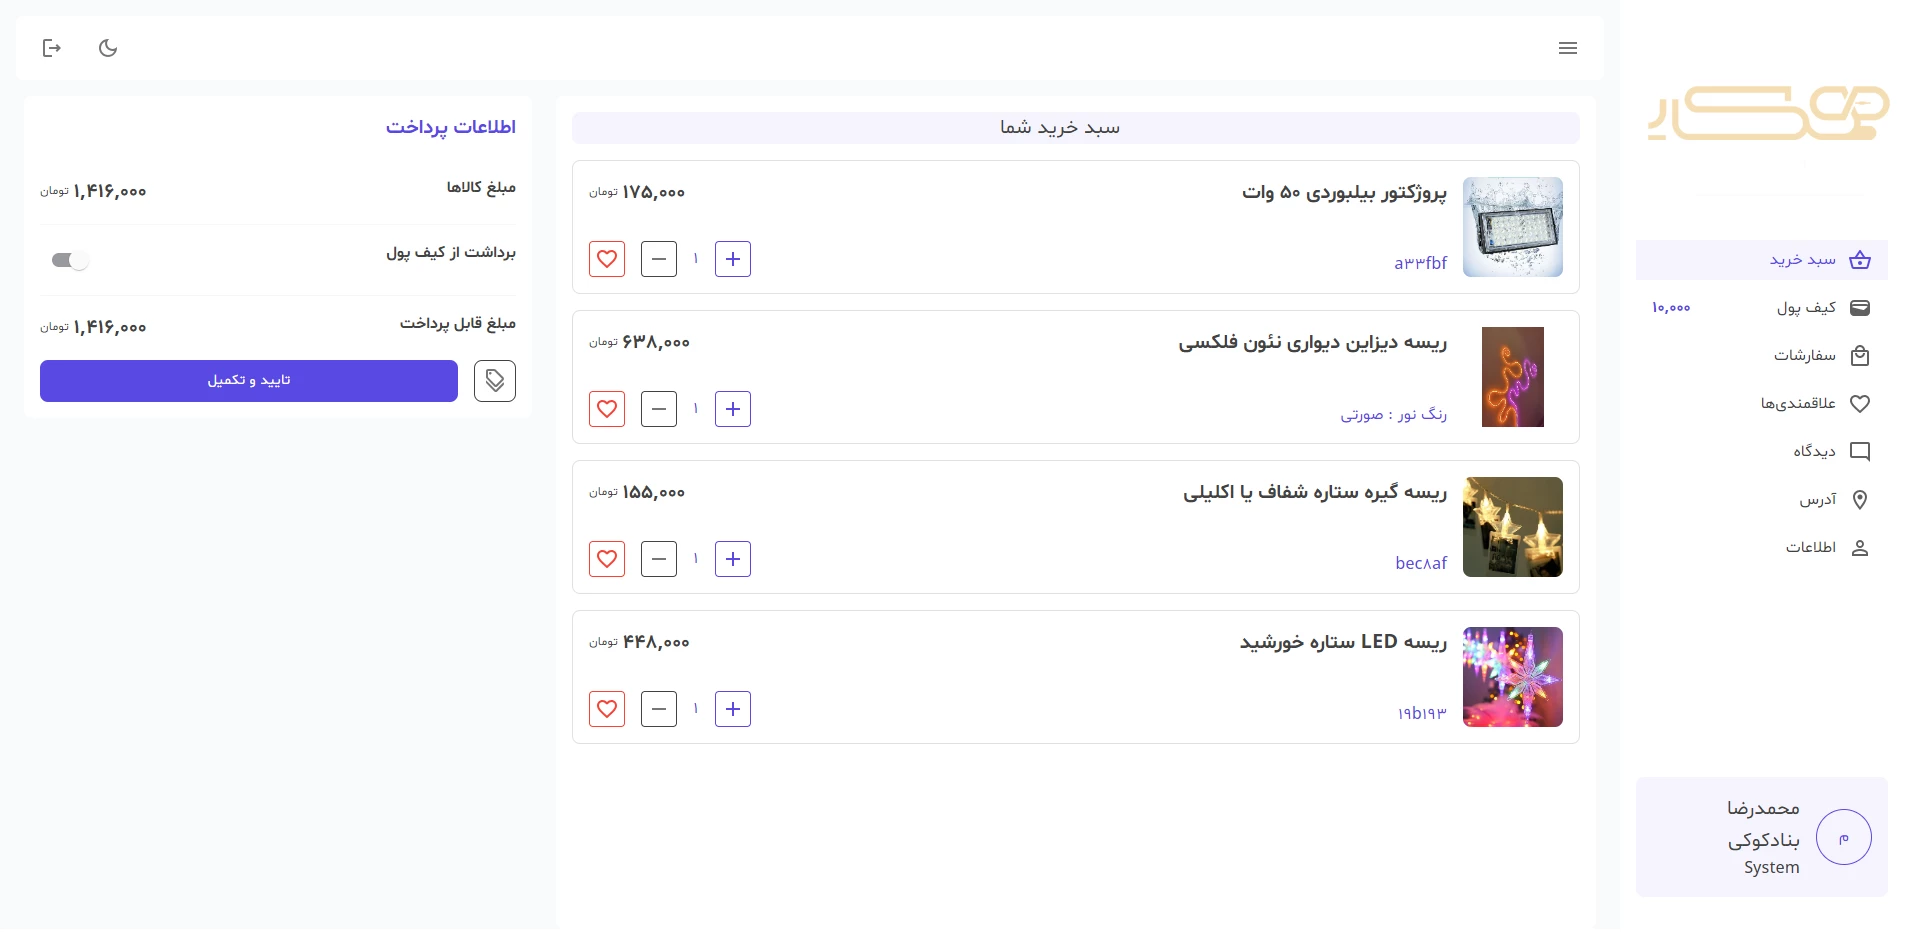Screen dimensions: 1920x945
Task: Add the پروژکتور بیلبوردی item to favorites
Action: (x=607, y=259)
